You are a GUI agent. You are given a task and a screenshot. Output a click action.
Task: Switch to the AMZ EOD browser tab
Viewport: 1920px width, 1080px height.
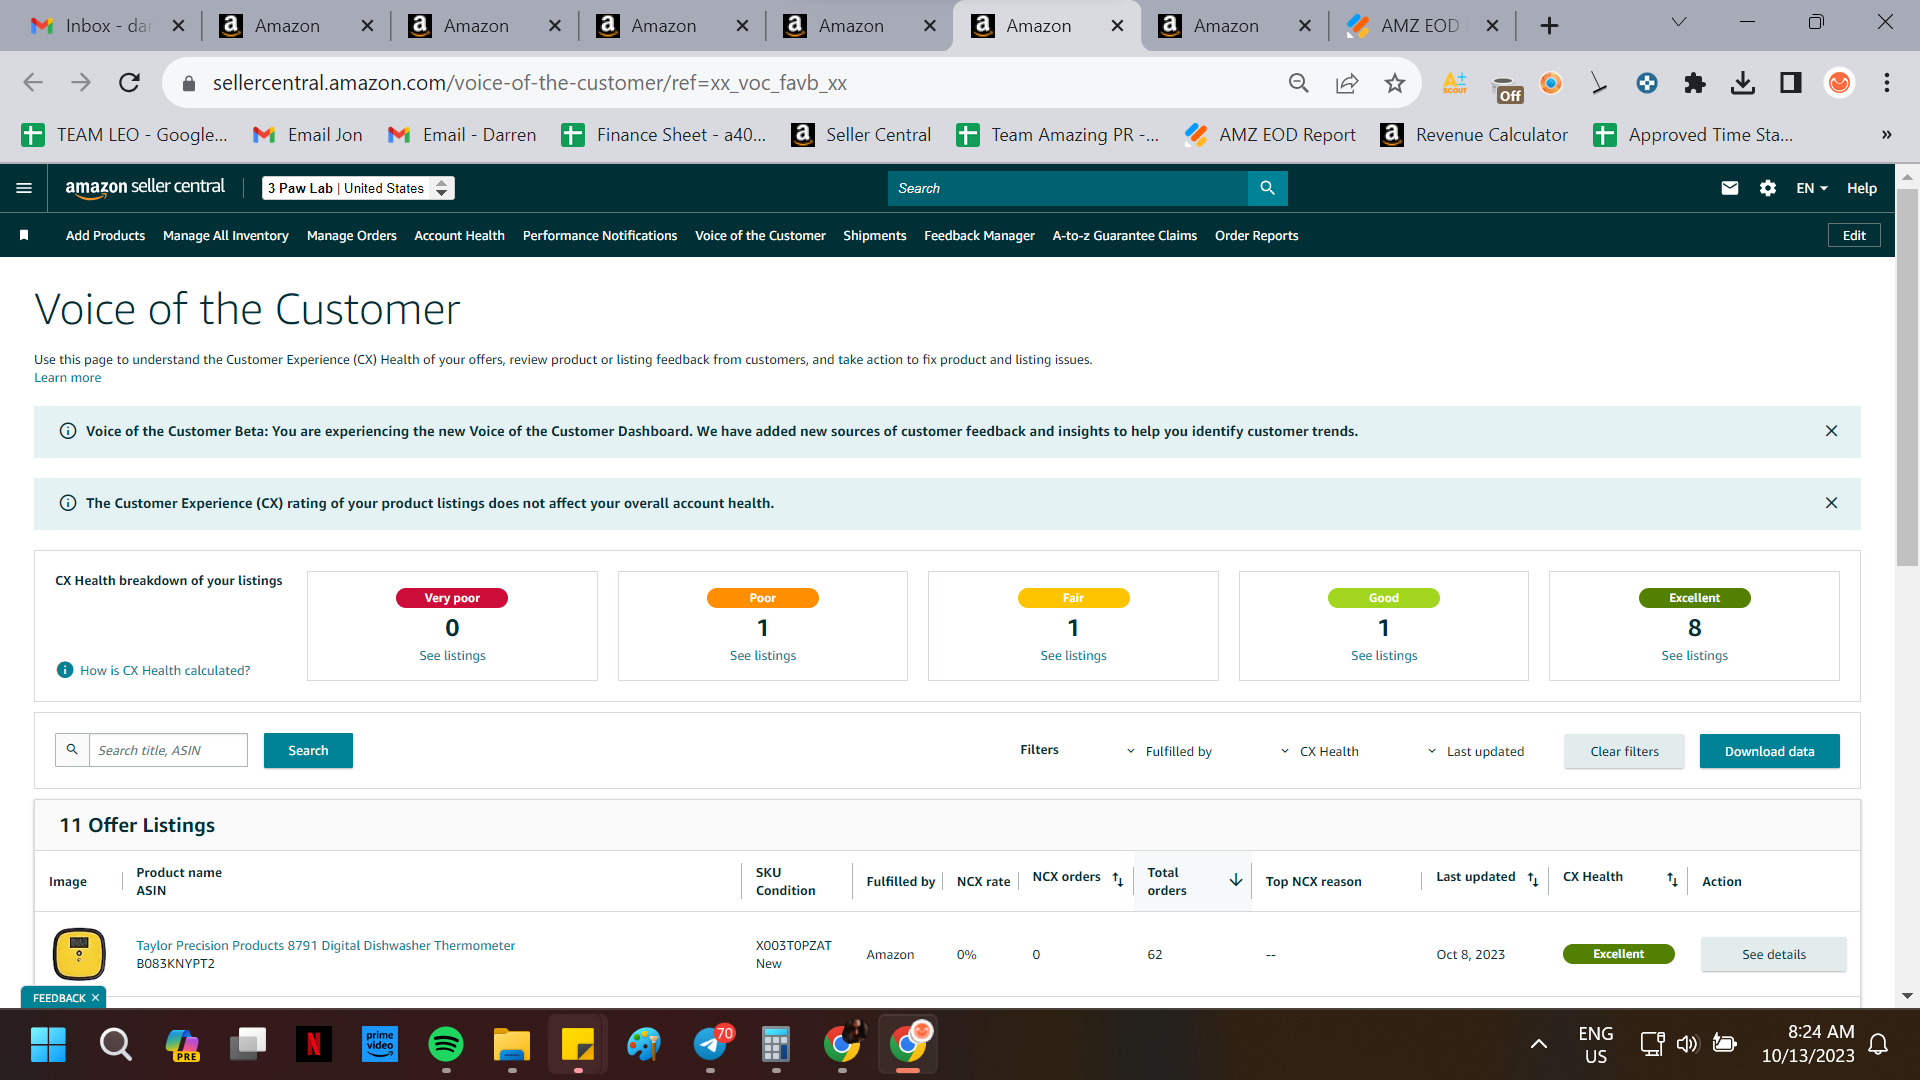tap(1420, 26)
